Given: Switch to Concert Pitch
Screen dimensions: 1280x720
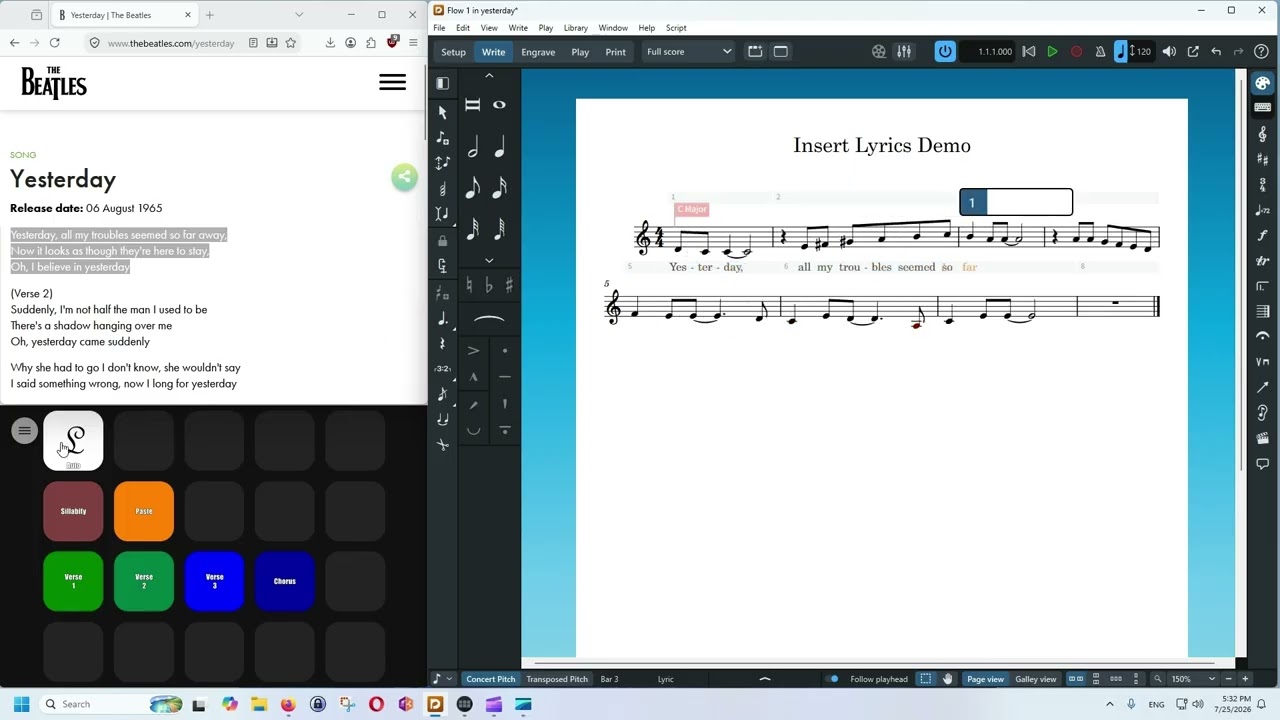Looking at the screenshot, I should 491,679.
